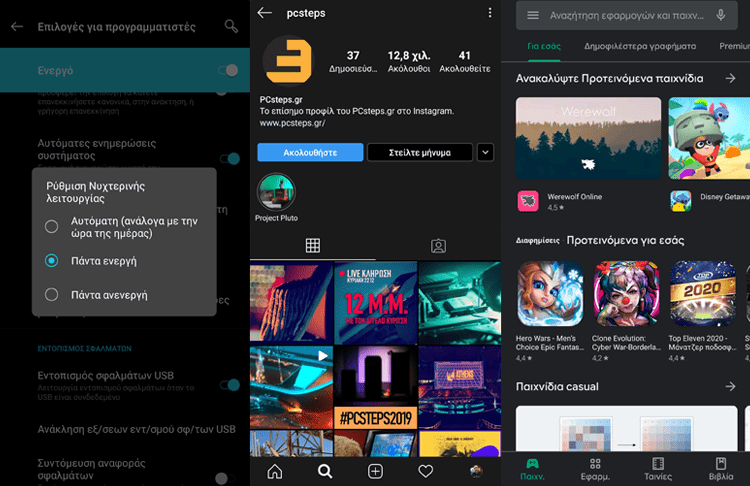Open the 12 M.M. live draw post
The width and height of the screenshot is (750, 486).
(x=375, y=303)
